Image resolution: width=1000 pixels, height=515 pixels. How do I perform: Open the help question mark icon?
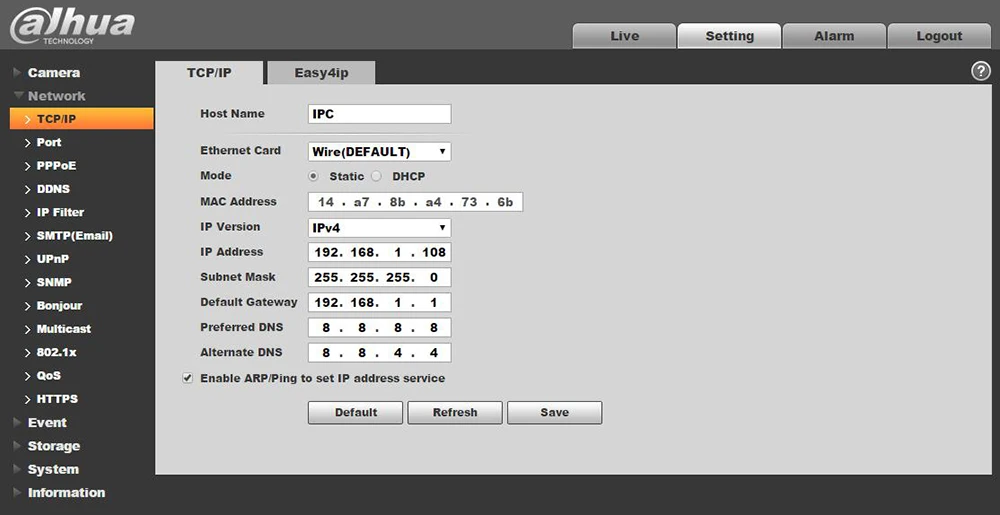click(980, 71)
